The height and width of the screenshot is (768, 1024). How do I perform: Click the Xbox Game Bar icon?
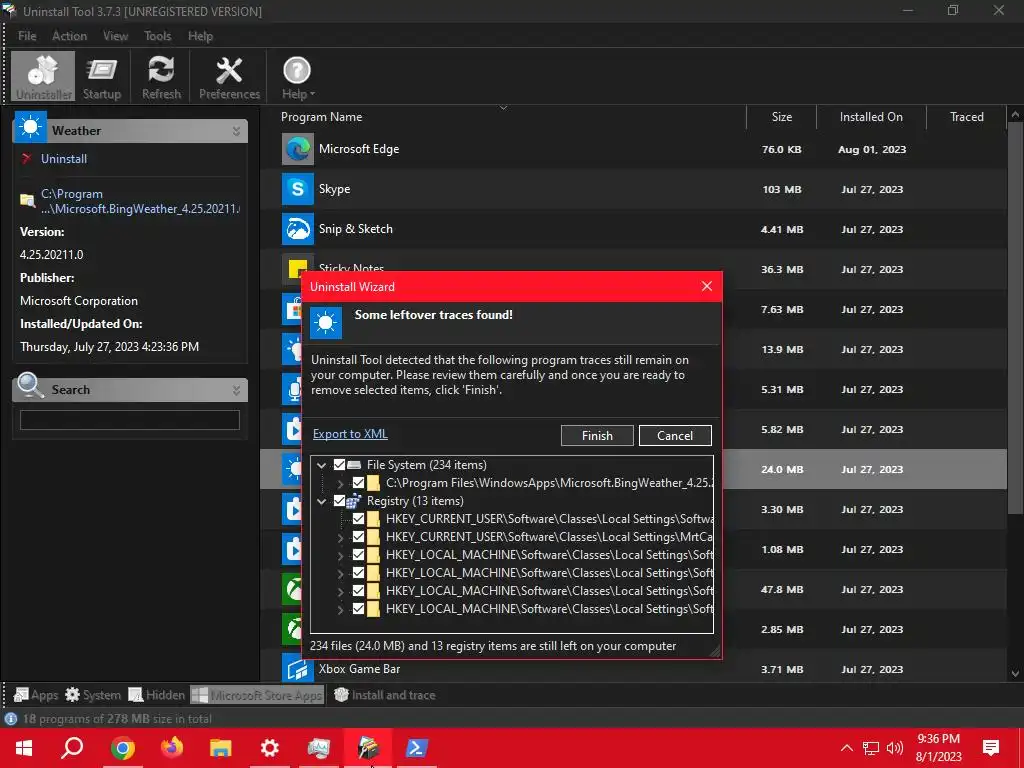[298, 669]
